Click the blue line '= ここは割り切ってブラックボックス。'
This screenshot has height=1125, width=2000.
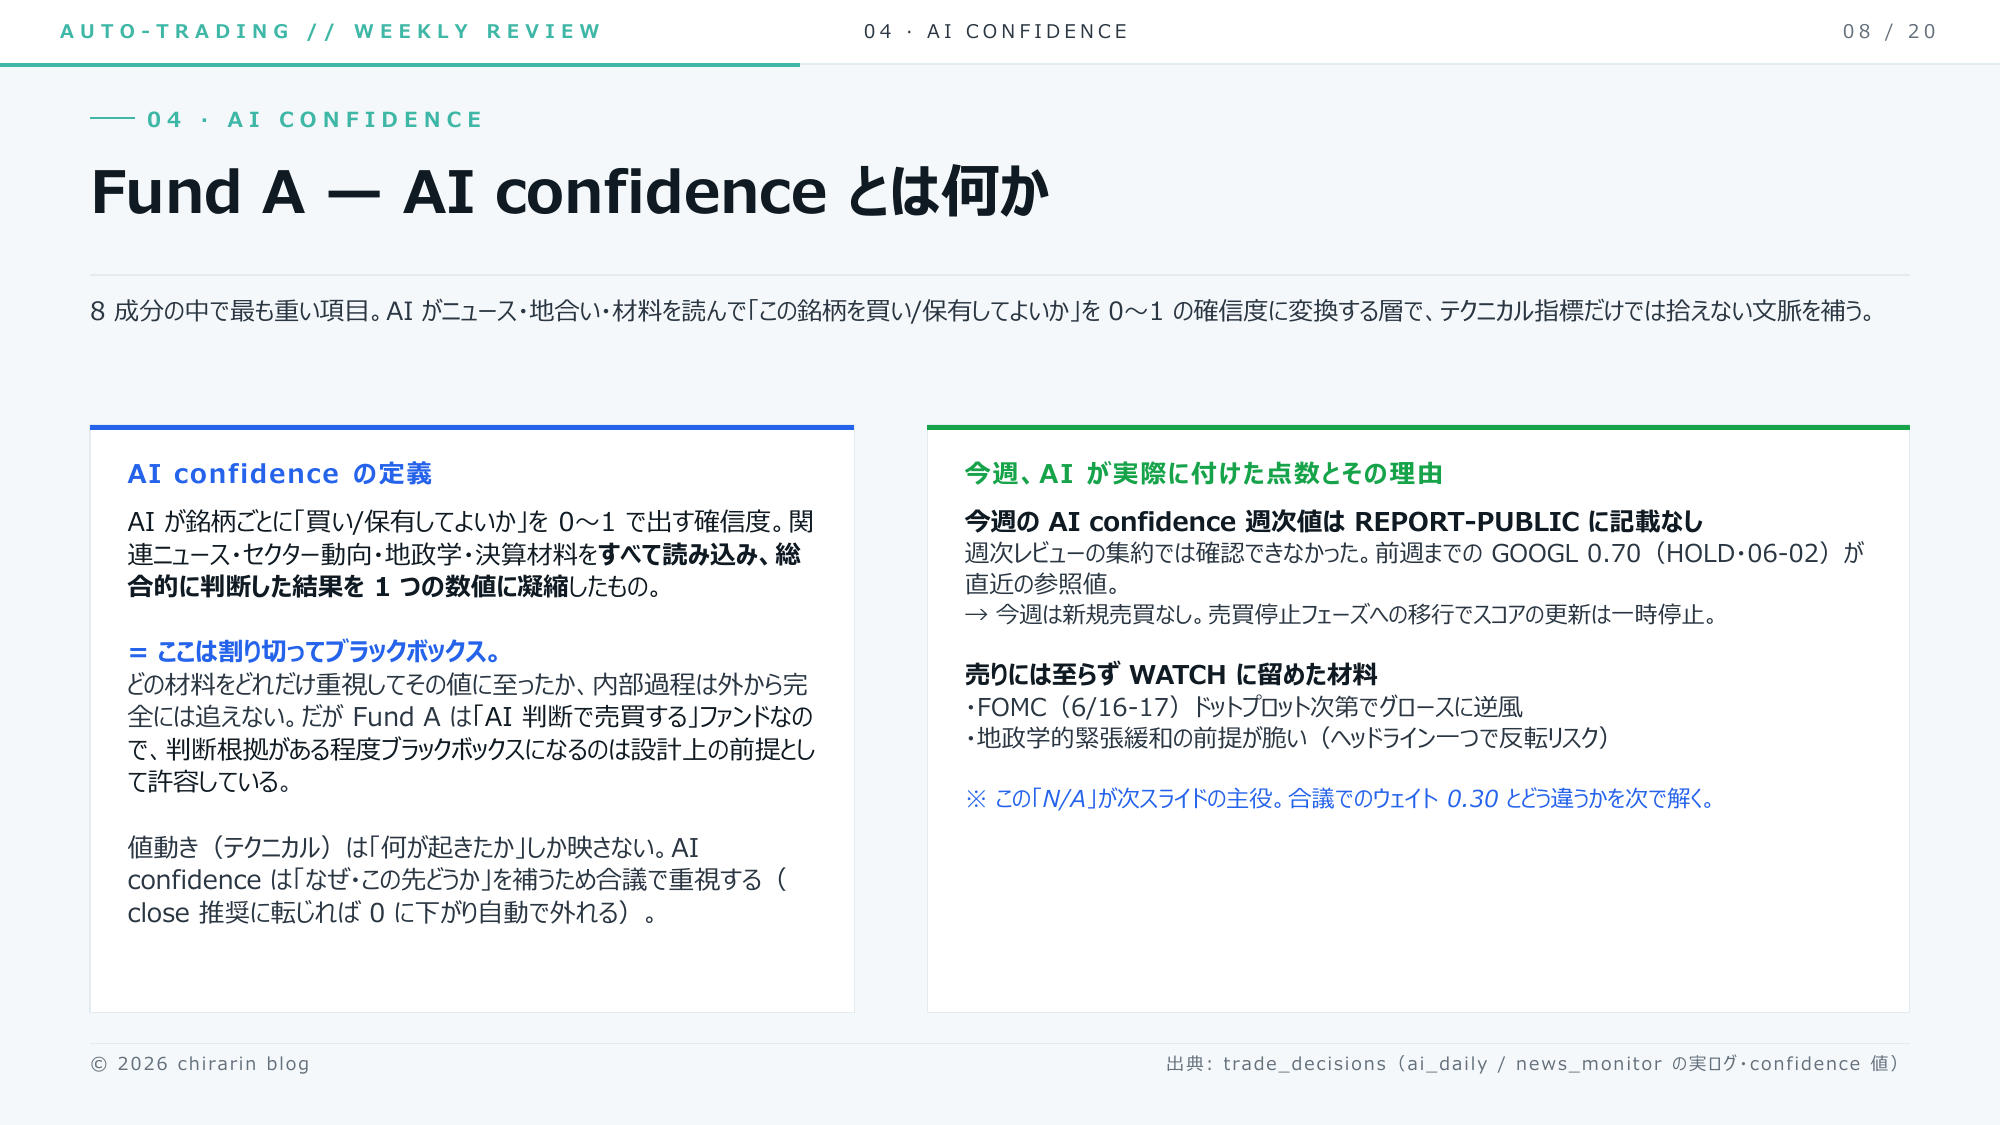314,652
